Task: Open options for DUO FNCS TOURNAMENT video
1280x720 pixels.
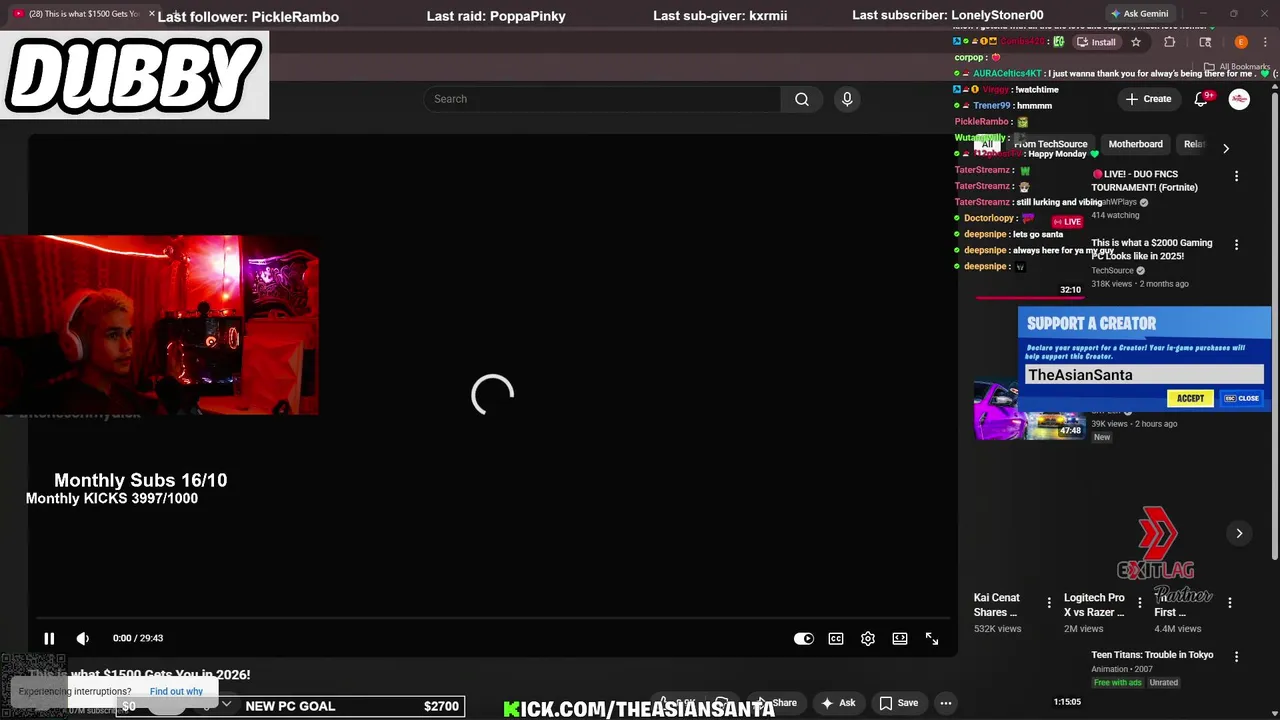Action: click(1236, 176)
